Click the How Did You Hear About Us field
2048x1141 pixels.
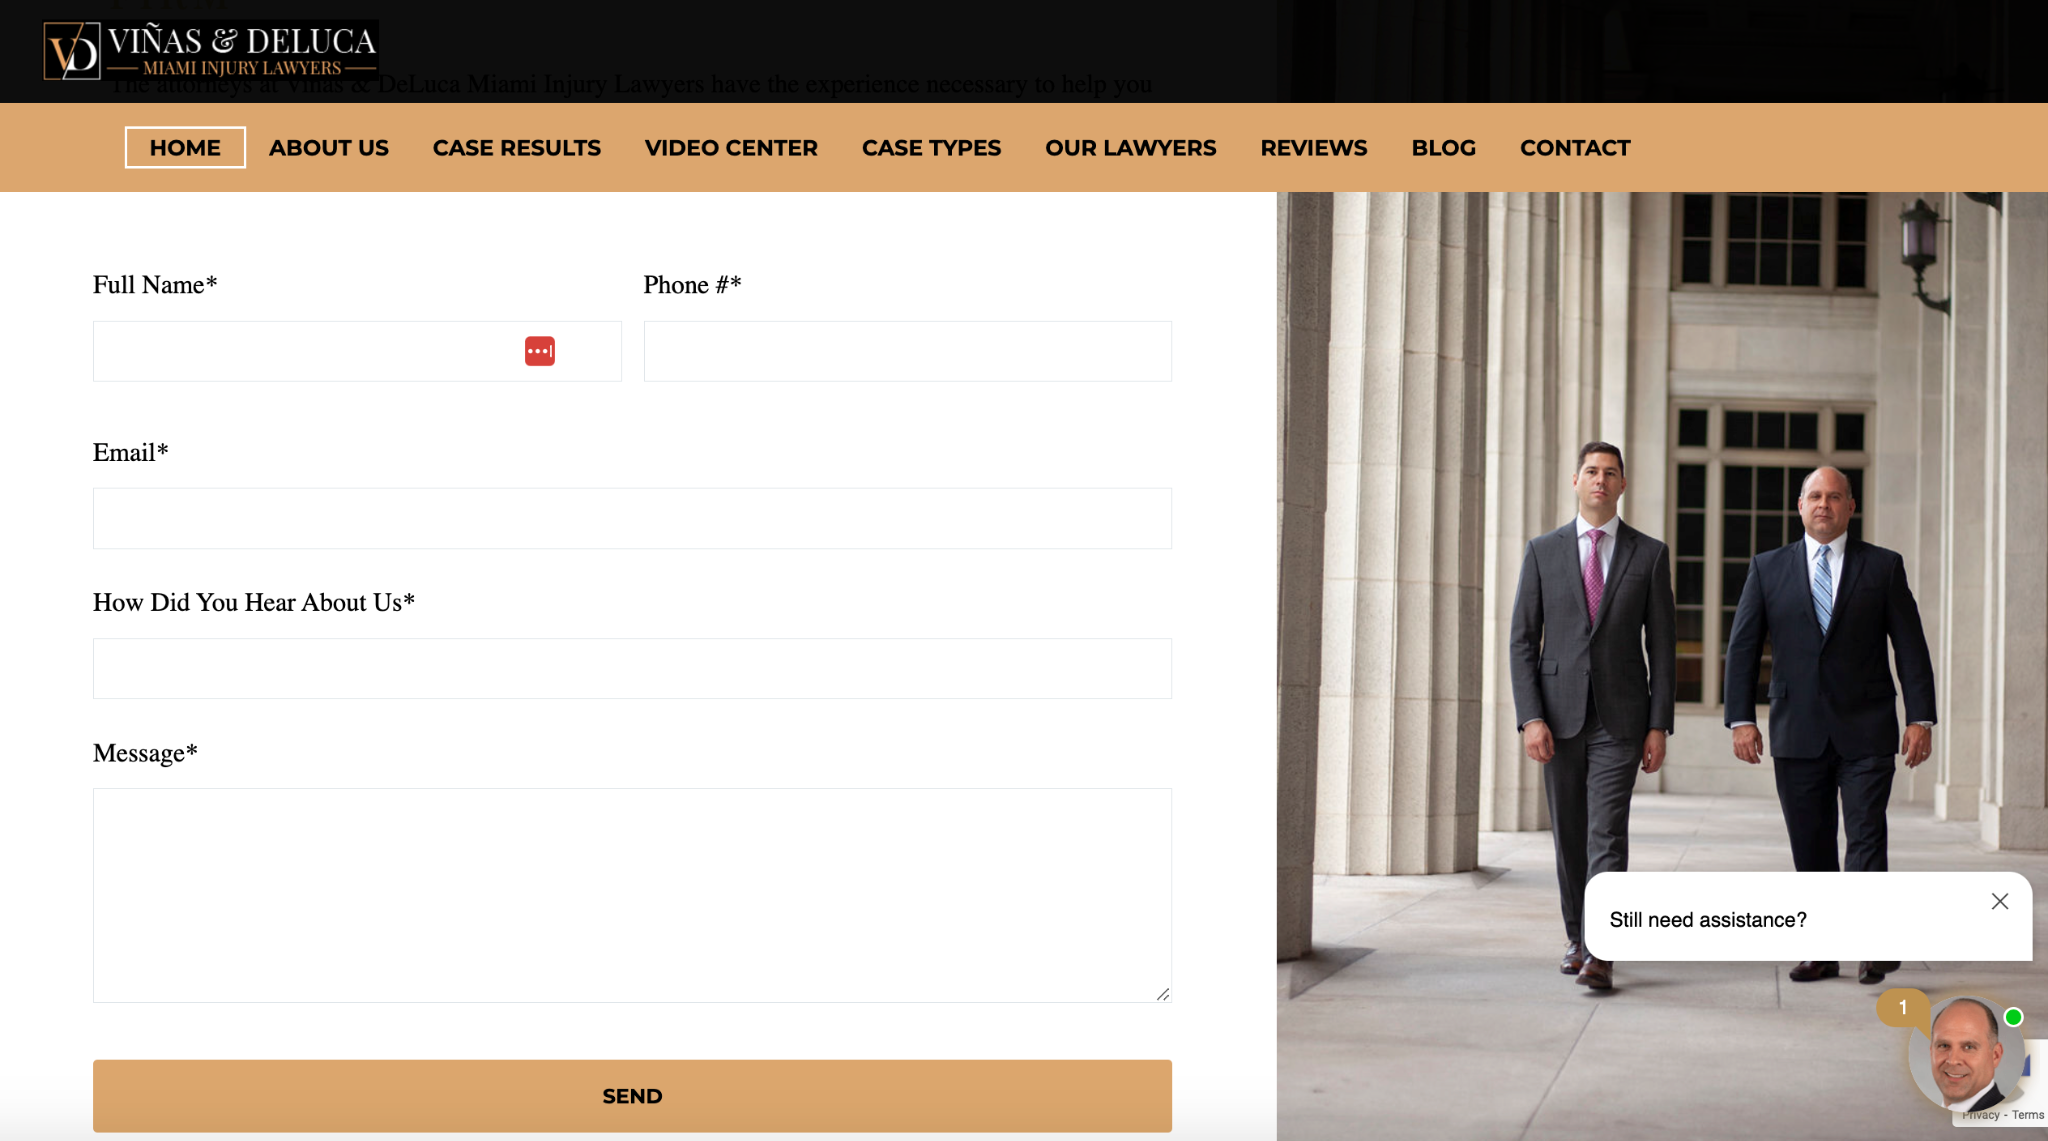(x=632, y=667)
